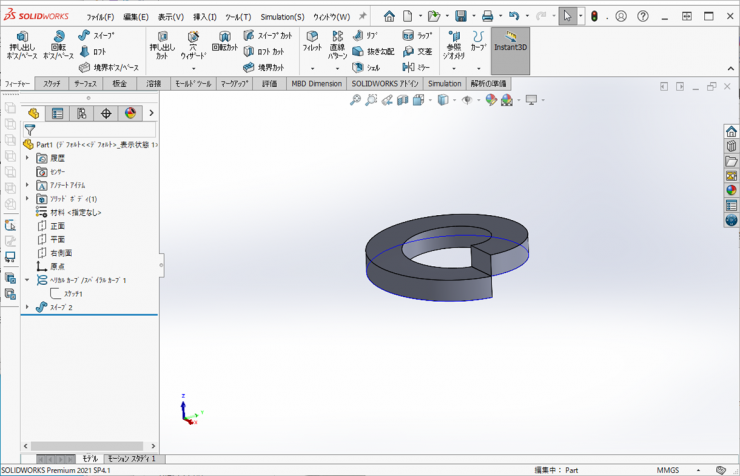The height and width of the screenshot is (476, 740).
Task: Open the Appearances color wheel in right pane
Action: pyautogui.click(x=731, y=190)
